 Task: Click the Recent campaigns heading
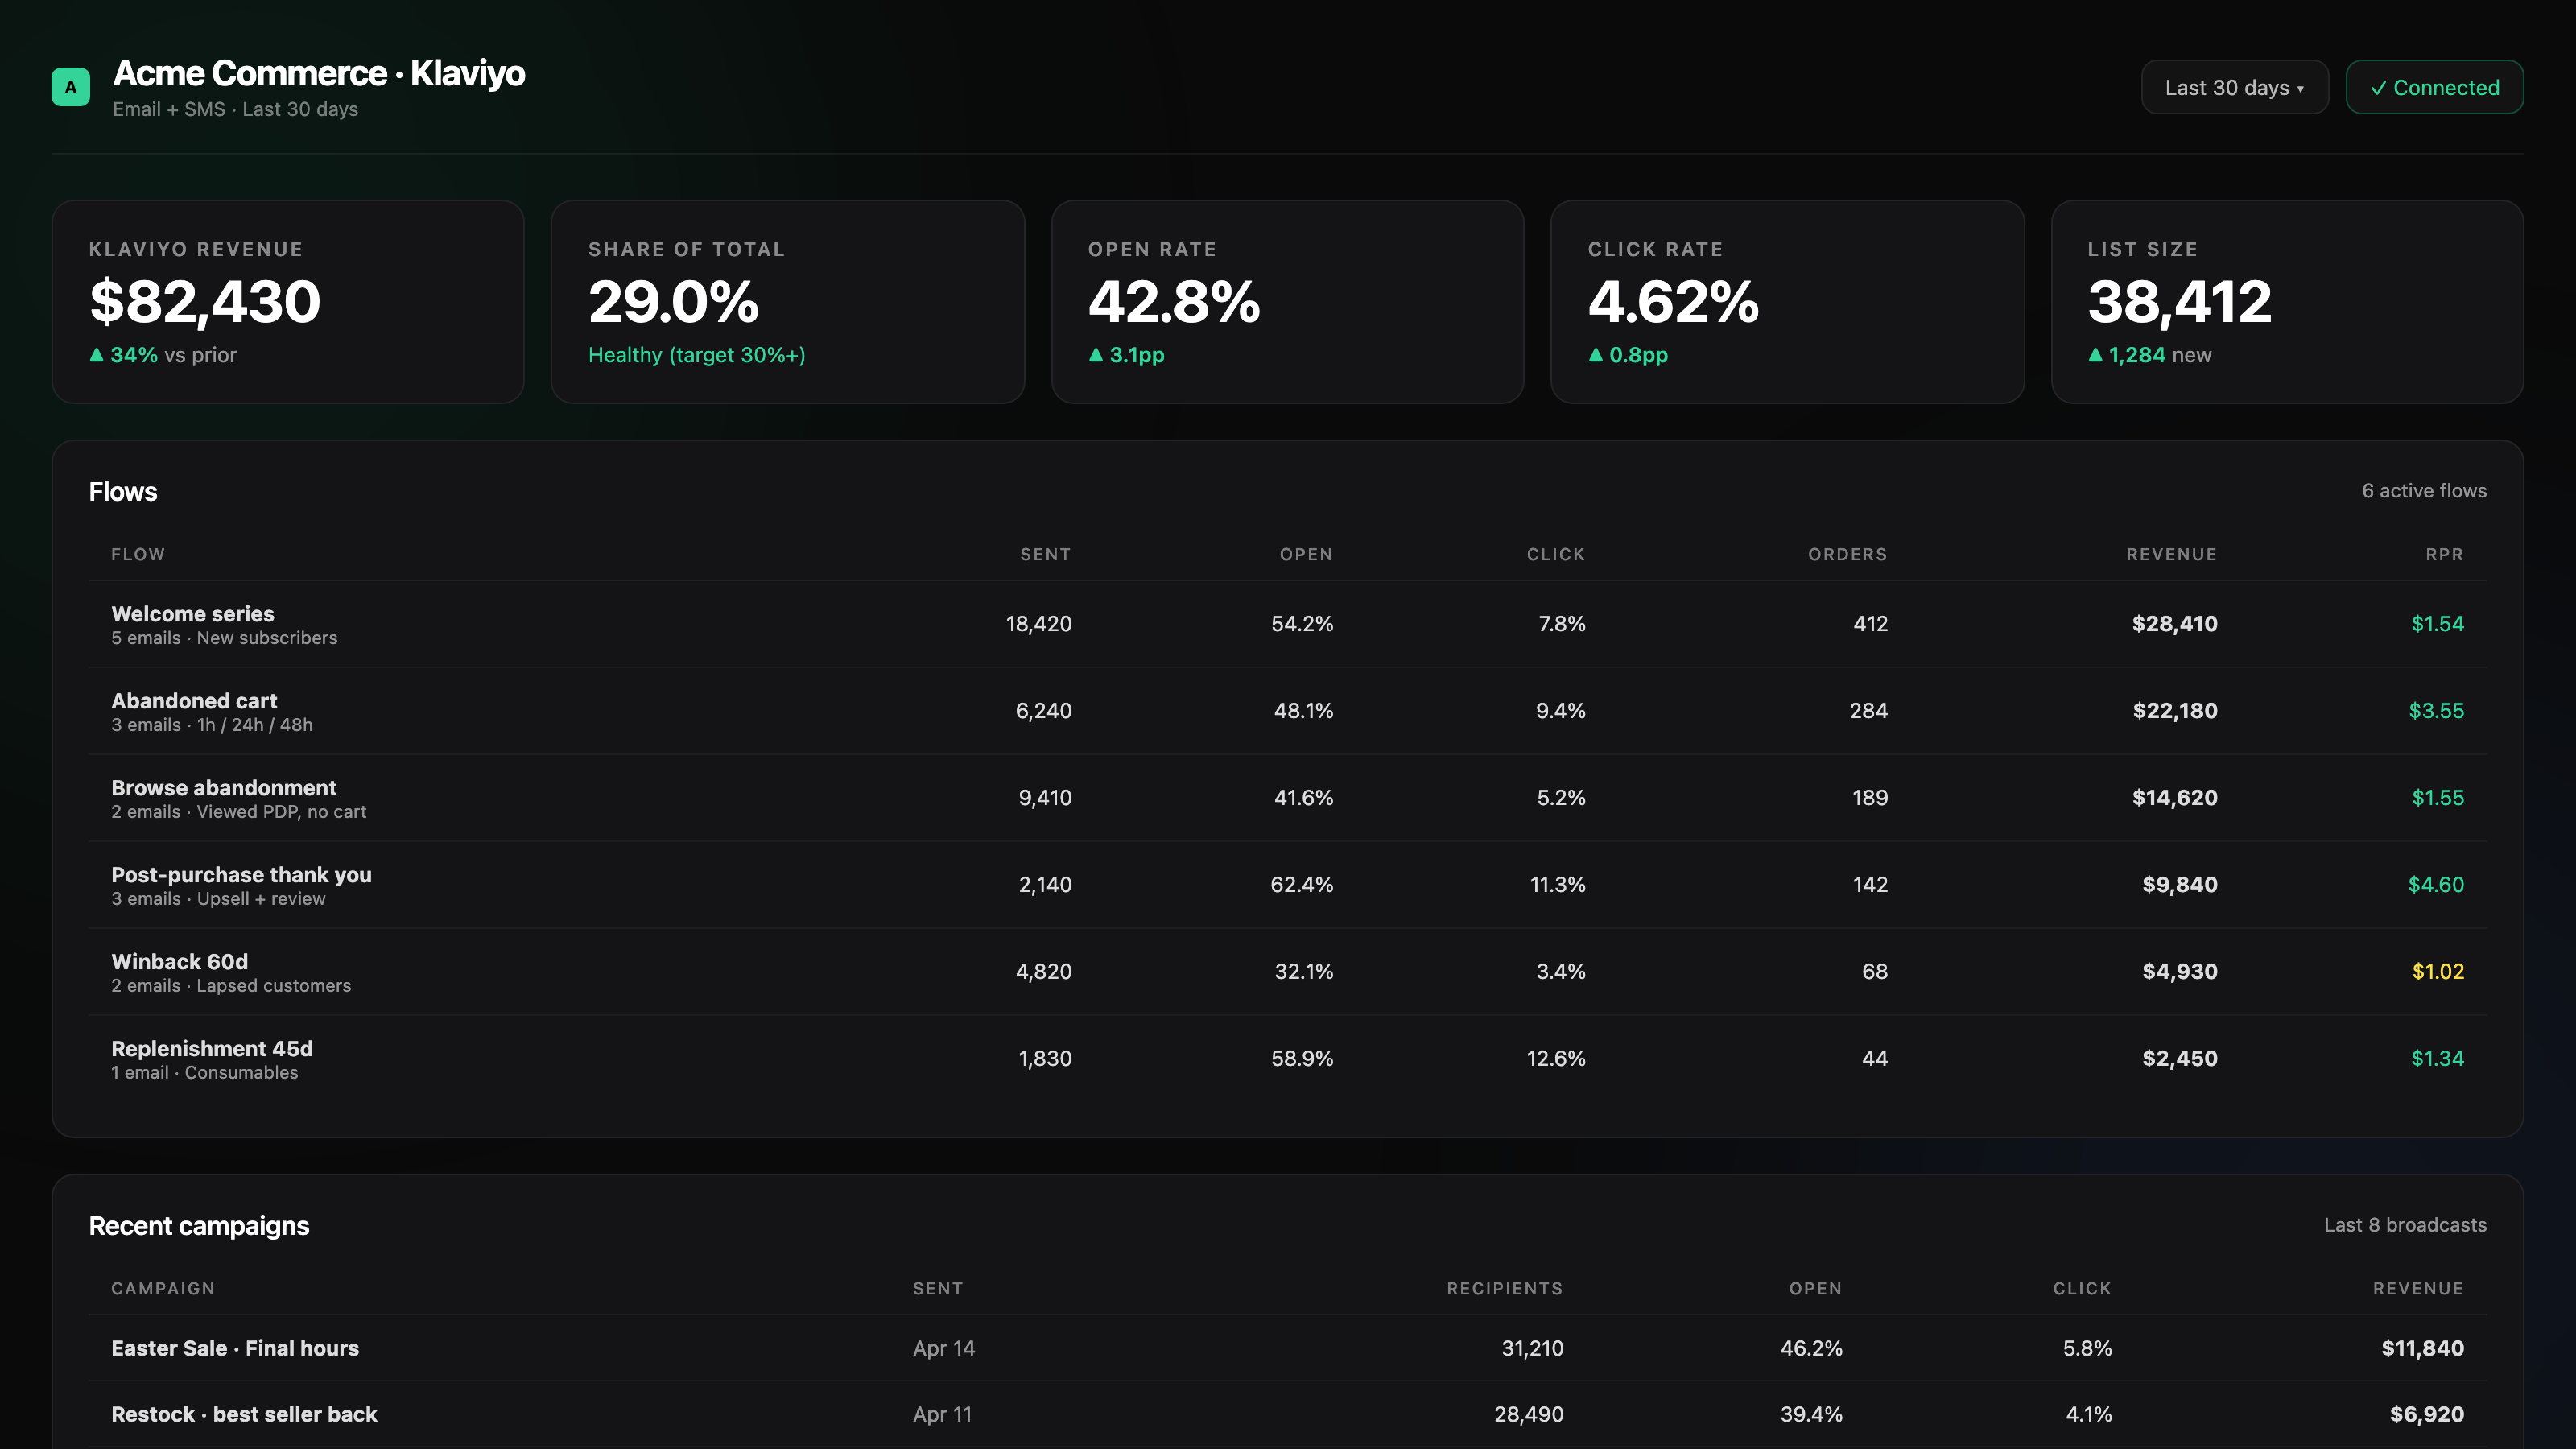pyautogui.click(x=199, y=1226)
